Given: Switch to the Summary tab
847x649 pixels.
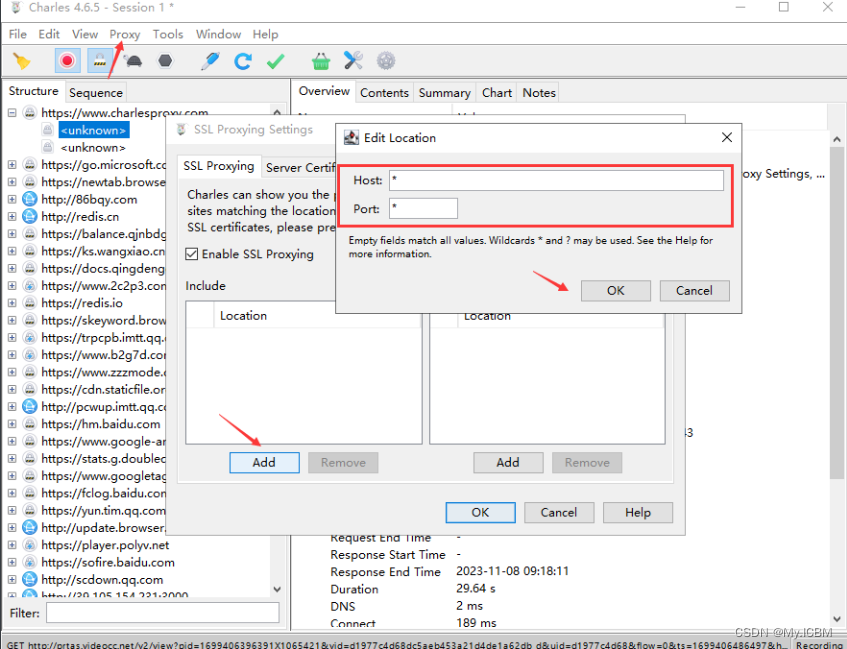Looking at the screenshot, I should point(445,92).
